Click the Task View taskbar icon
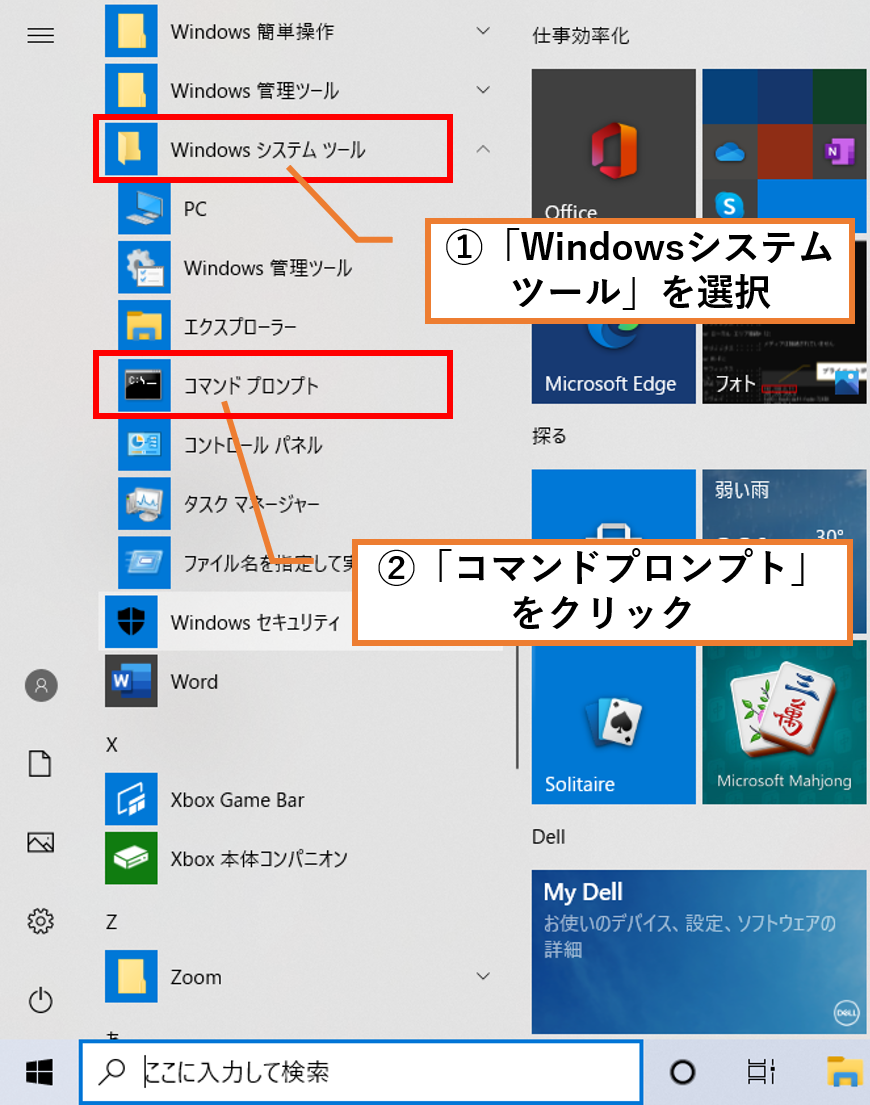This screenshot has height=1105, width=870. pyautogui.click(x=761, y=1073)
